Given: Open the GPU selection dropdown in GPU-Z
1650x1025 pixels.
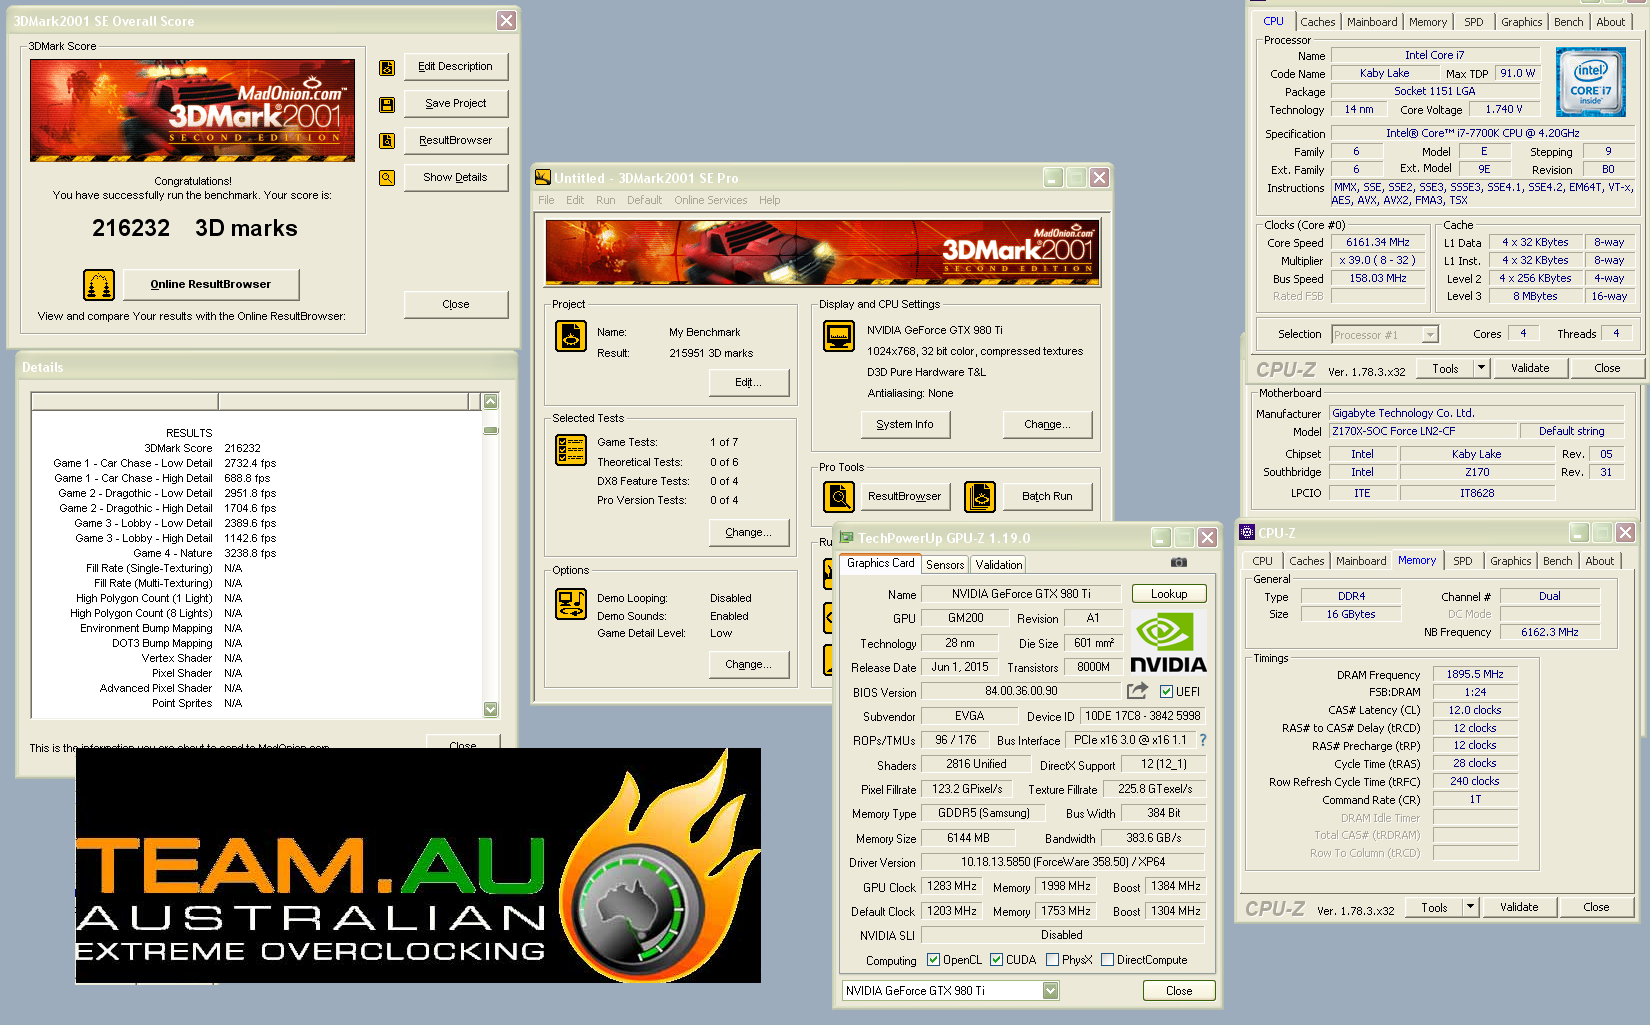Looking at the screenshot, I should (x=1050, y=991).
